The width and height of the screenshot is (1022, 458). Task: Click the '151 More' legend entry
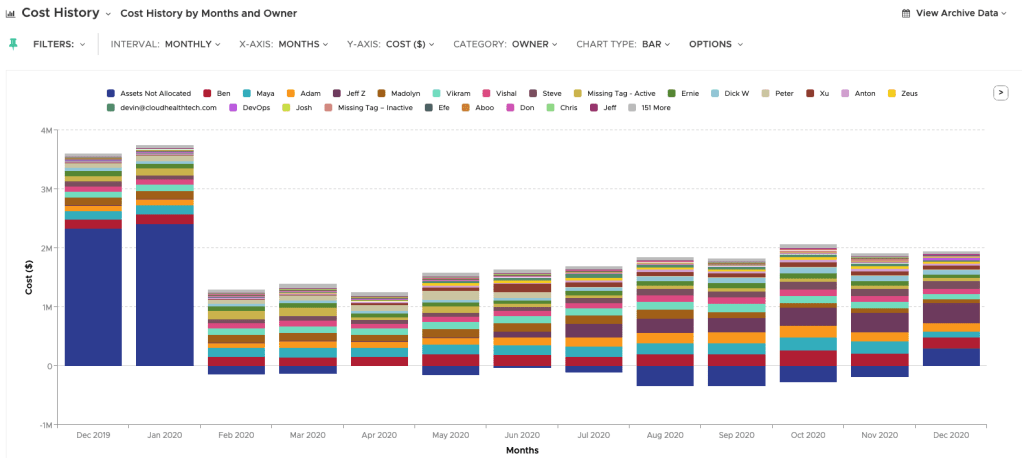655,107
